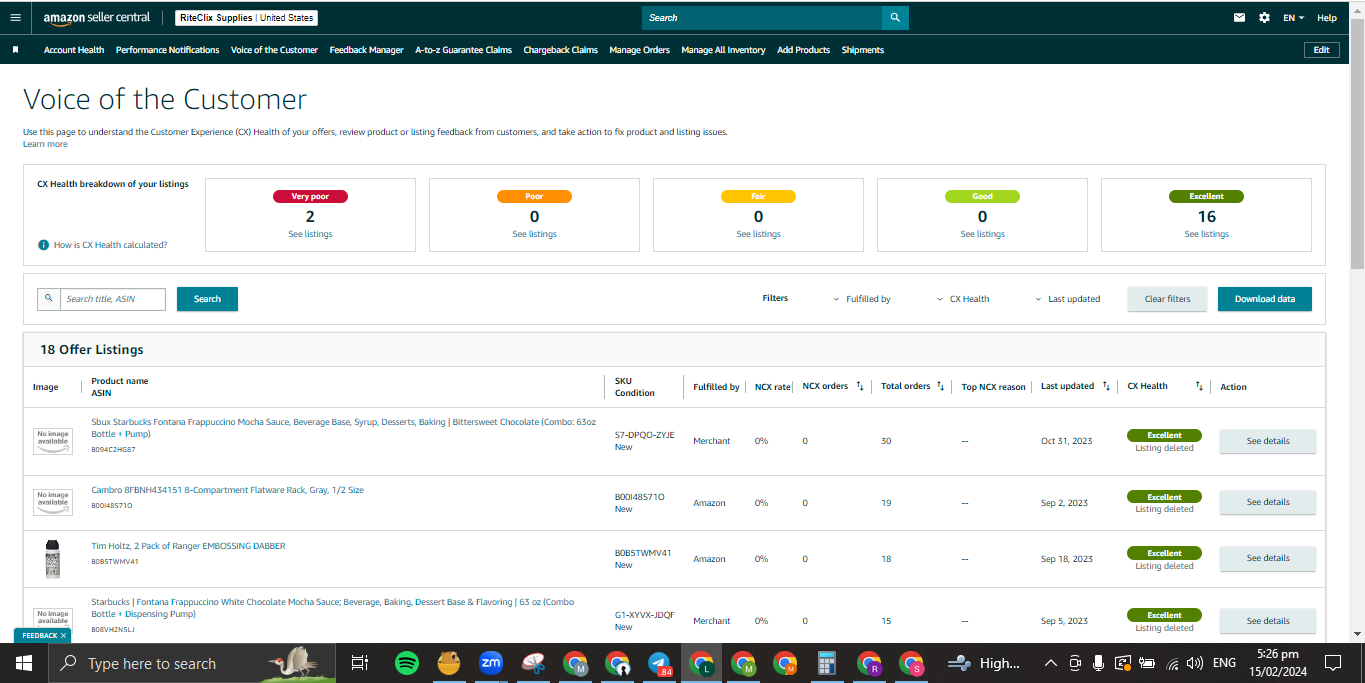The image size is (1365, 683).
Task: Close the FEEDBACK tab with its X
Action: point(63,635)
